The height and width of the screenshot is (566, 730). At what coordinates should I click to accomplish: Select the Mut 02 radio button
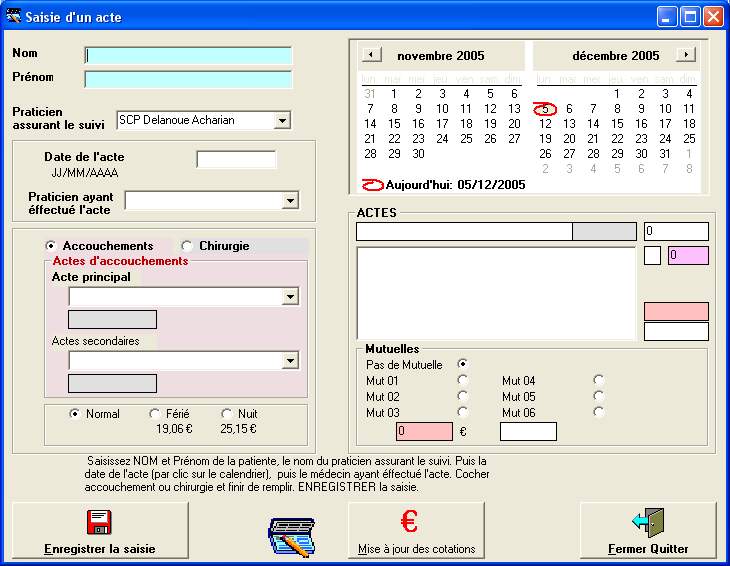coord(462,396)
